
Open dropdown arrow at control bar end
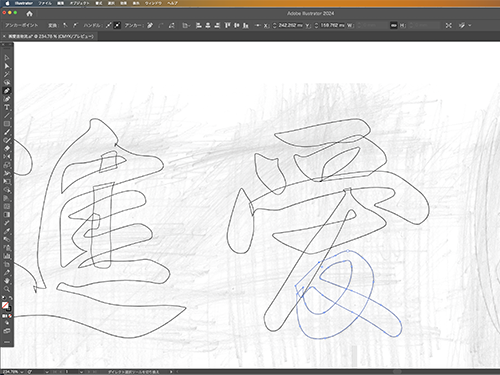pyautogui.click(x=470, y=25)
